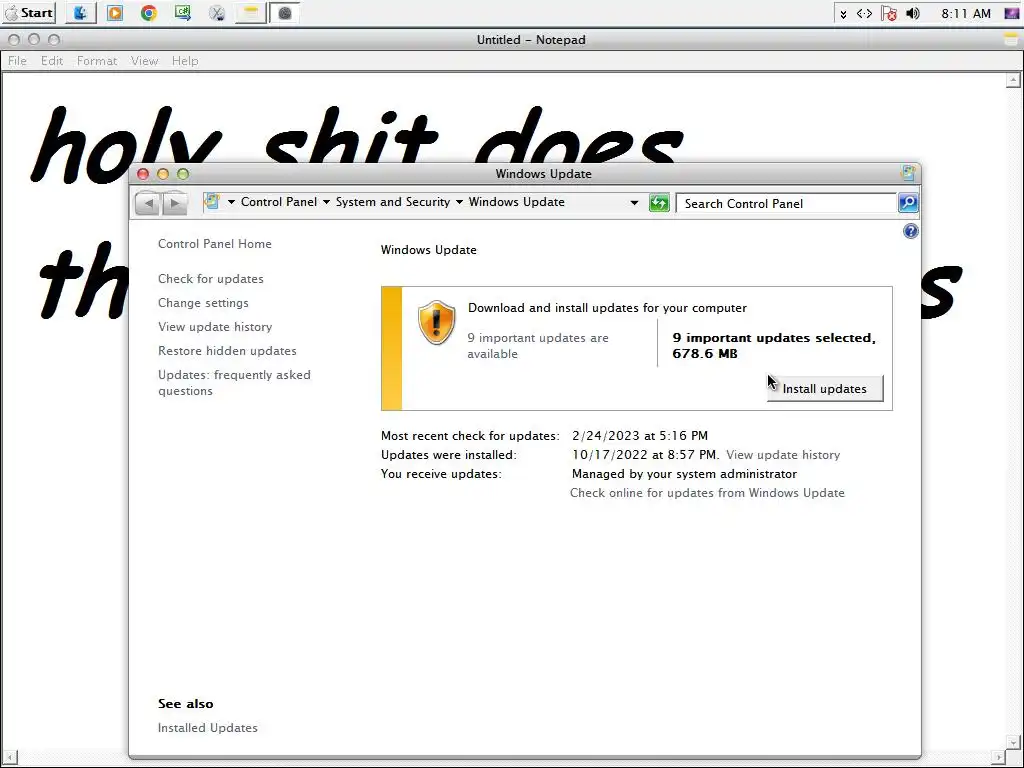The image size is (1024, 768).
Task: Launch the Finder icon in the taskbar
Action: click(x=80, y=12)
